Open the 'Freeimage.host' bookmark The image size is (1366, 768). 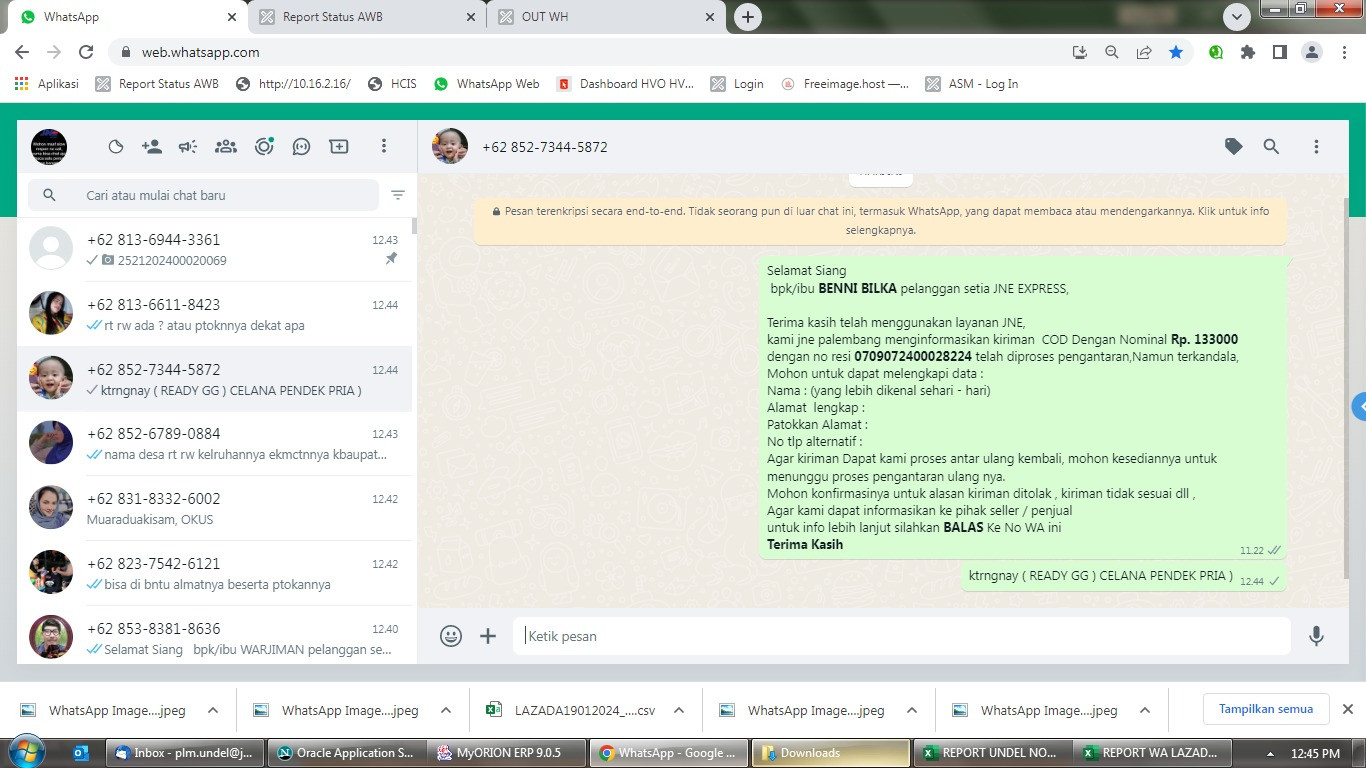(845, 84)
